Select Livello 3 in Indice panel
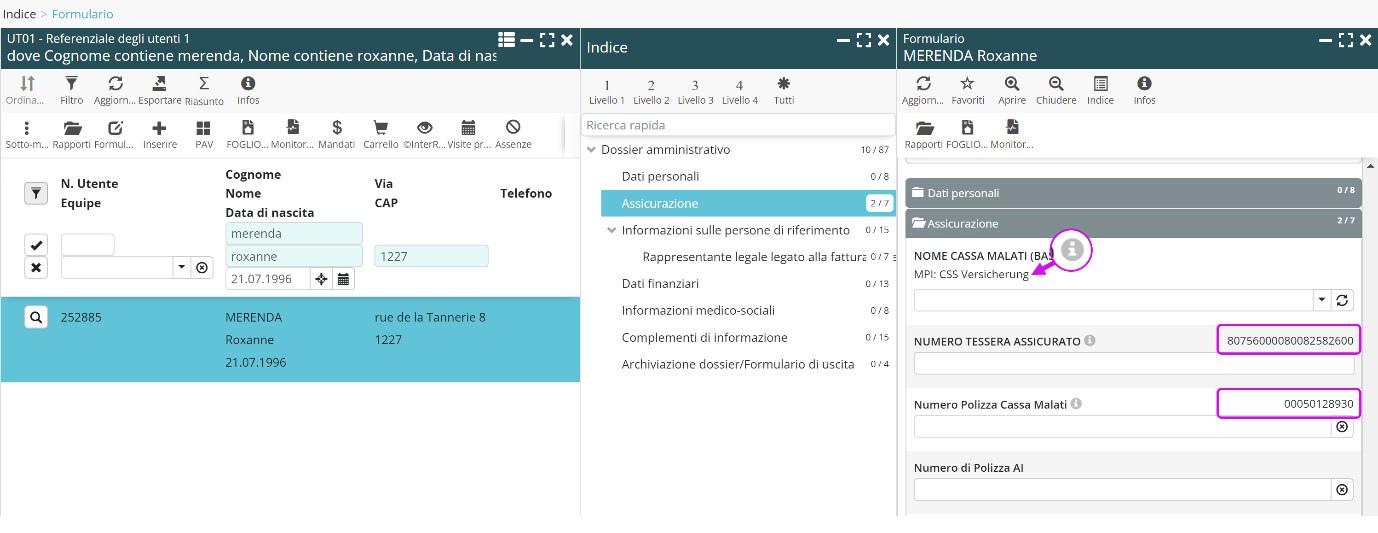The image size is (1378, 533). pos(695,90)
